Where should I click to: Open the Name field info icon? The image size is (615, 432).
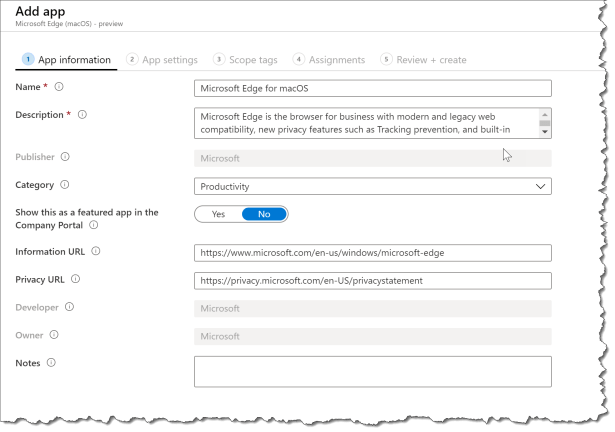pos(59,87)
